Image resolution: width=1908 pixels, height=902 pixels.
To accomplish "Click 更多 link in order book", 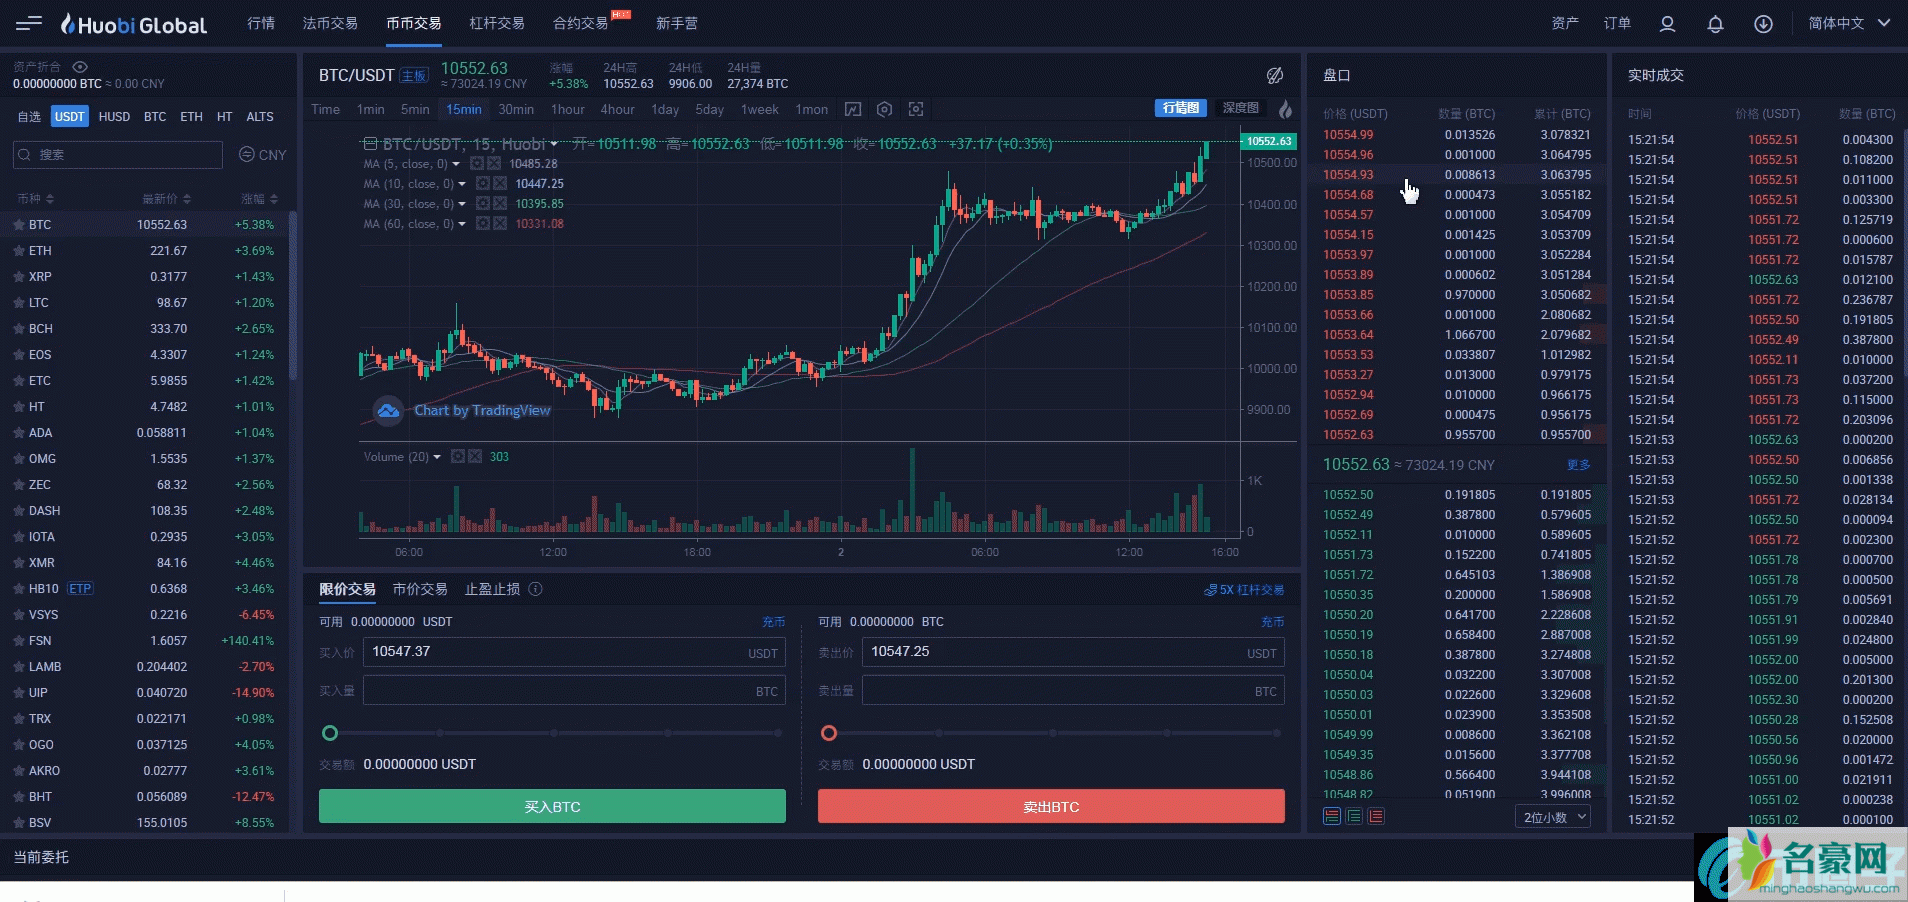I will [x=1579, y=465].
